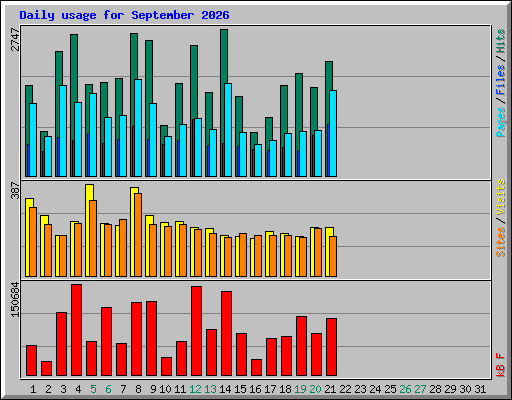Click day 4 on the x-axis
512x400 pixels.
[x=78, y=389]
